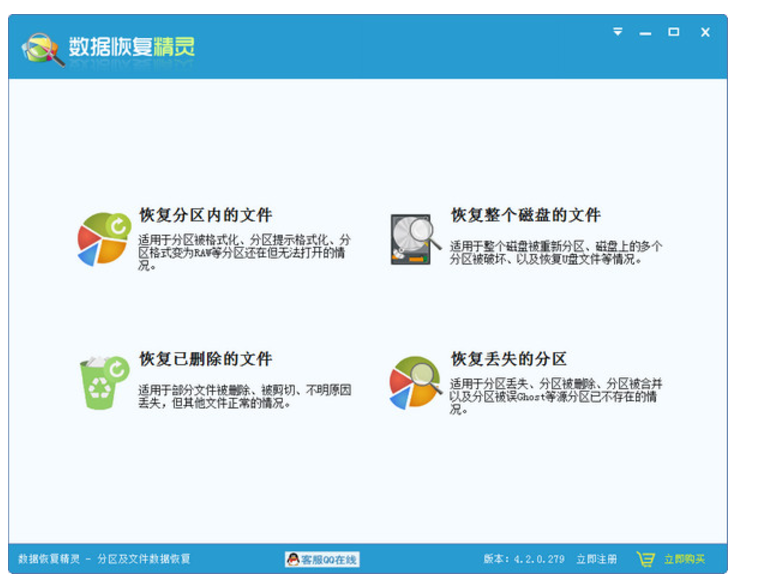Click the 立即购买 link

click(685, 559)
